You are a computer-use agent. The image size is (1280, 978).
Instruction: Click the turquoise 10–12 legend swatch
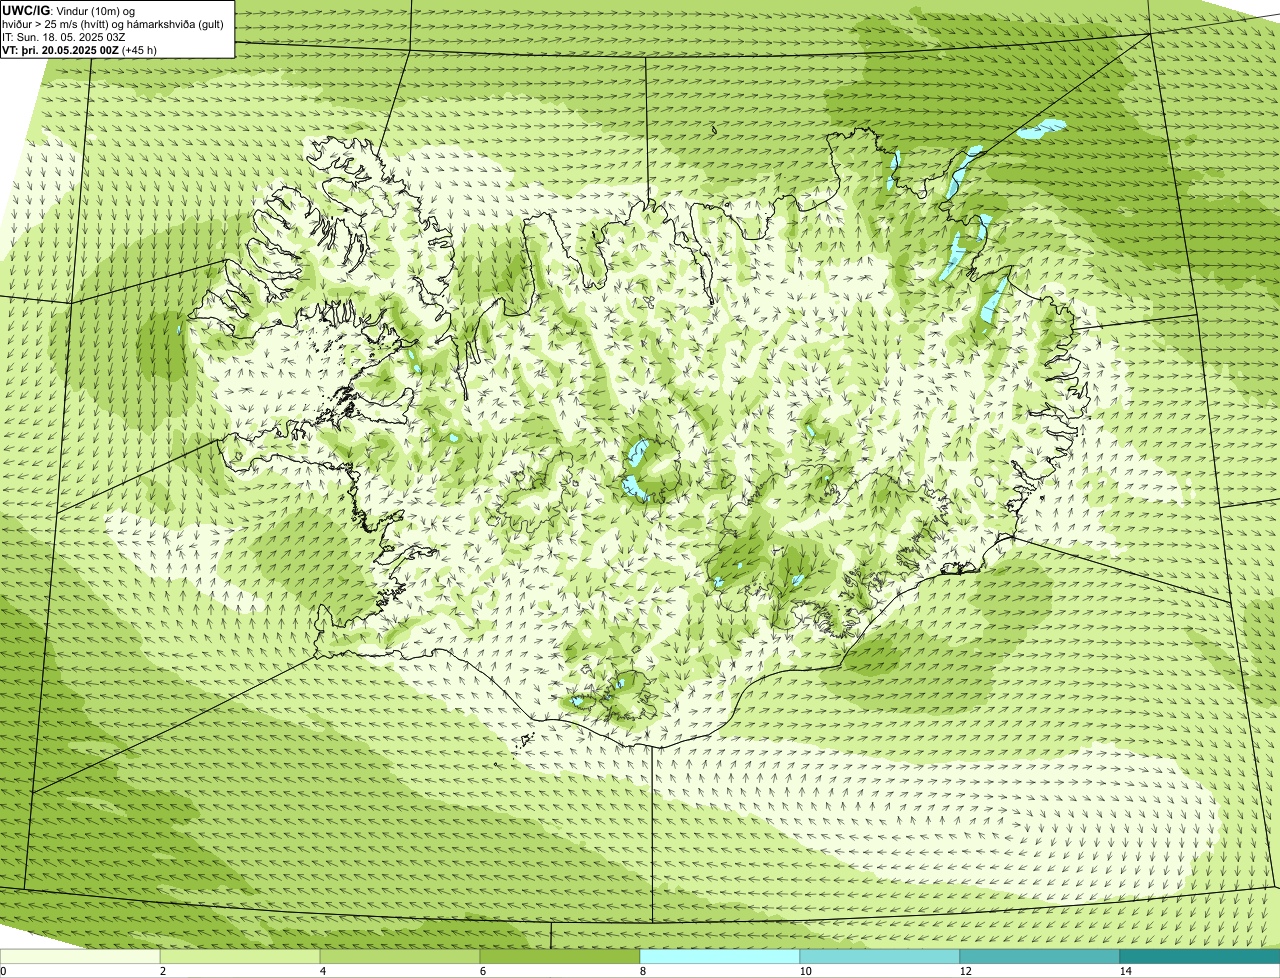tap(880, 957)
